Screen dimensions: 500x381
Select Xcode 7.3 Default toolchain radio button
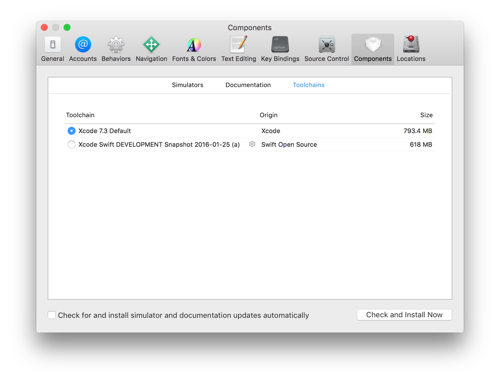[x=71, y=131]
